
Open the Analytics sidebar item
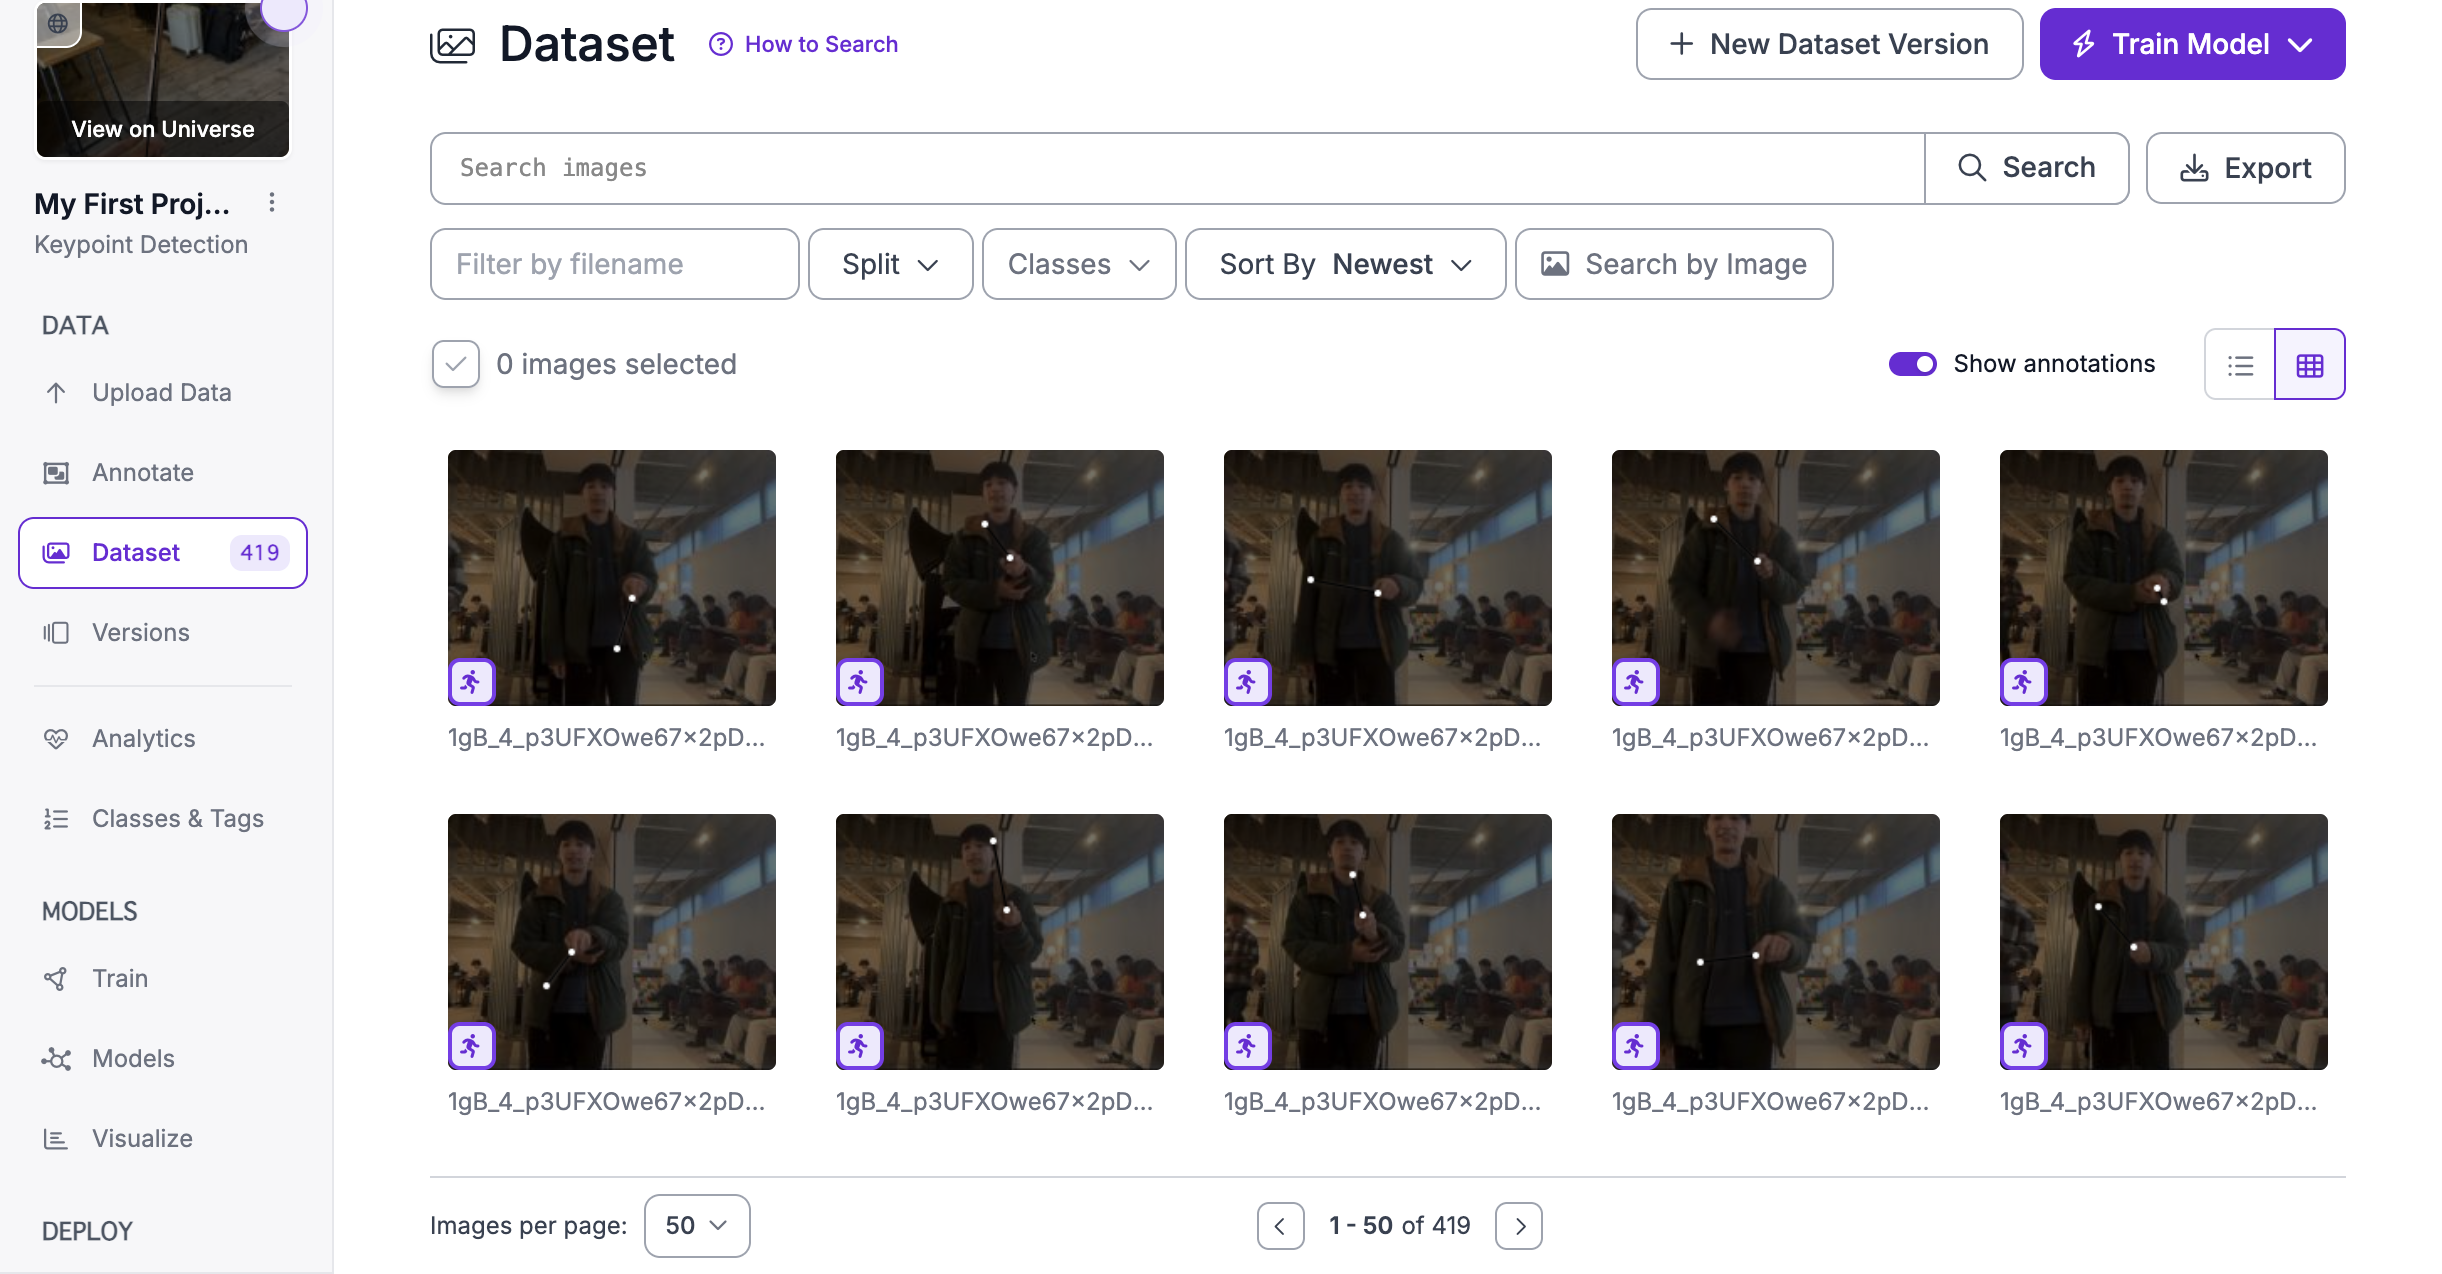coord(143,738)
